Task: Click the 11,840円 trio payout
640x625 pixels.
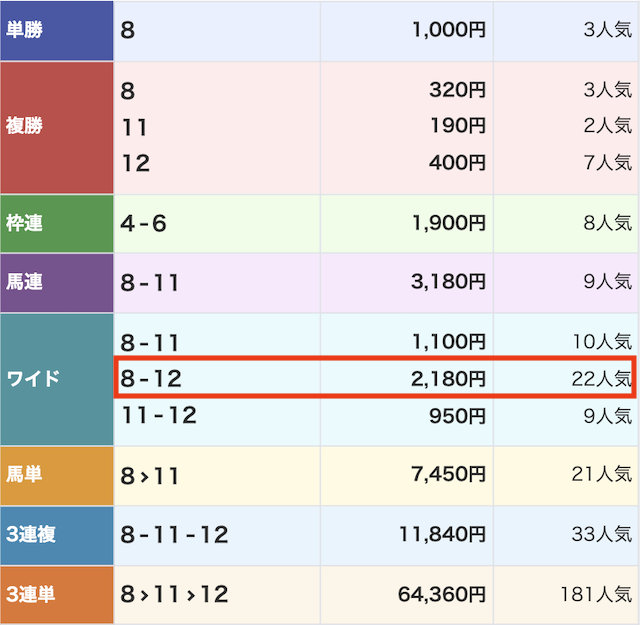Action: tap(443, 535)
